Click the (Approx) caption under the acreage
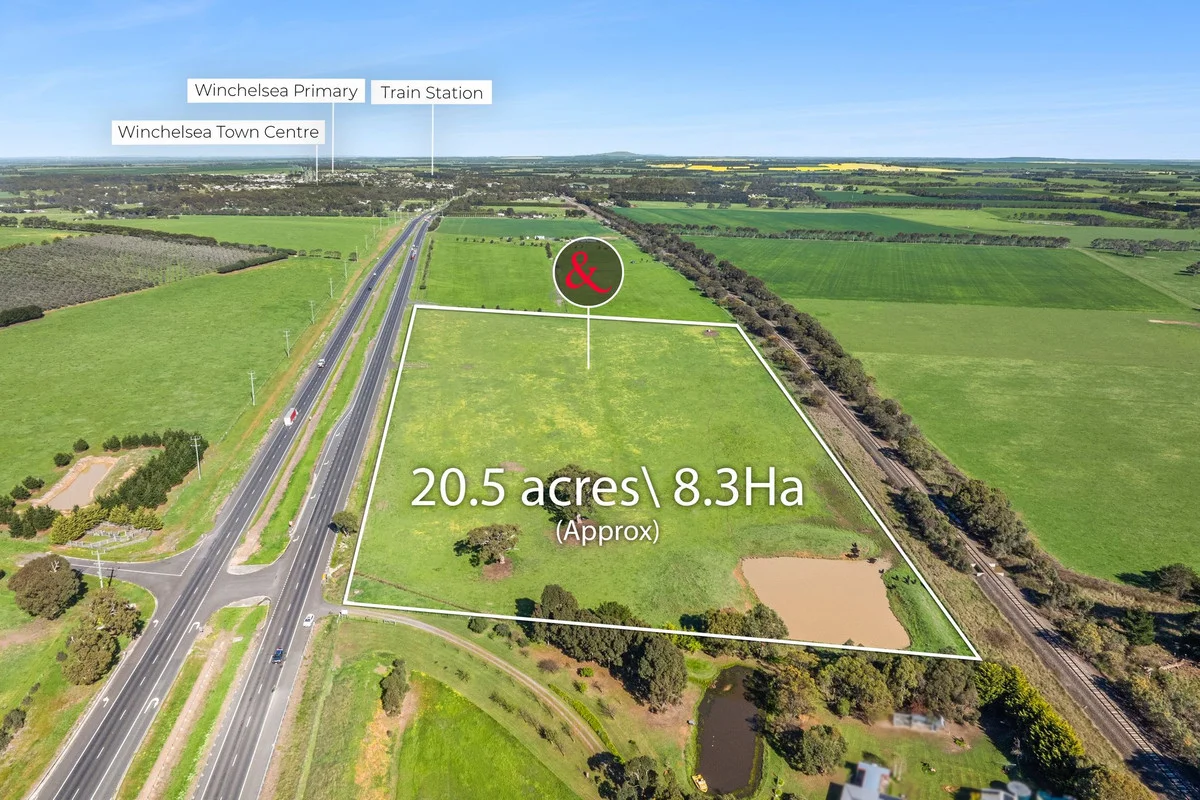Image resolution: width=1200 pixels, height=800 pixels. pos(608,534)
